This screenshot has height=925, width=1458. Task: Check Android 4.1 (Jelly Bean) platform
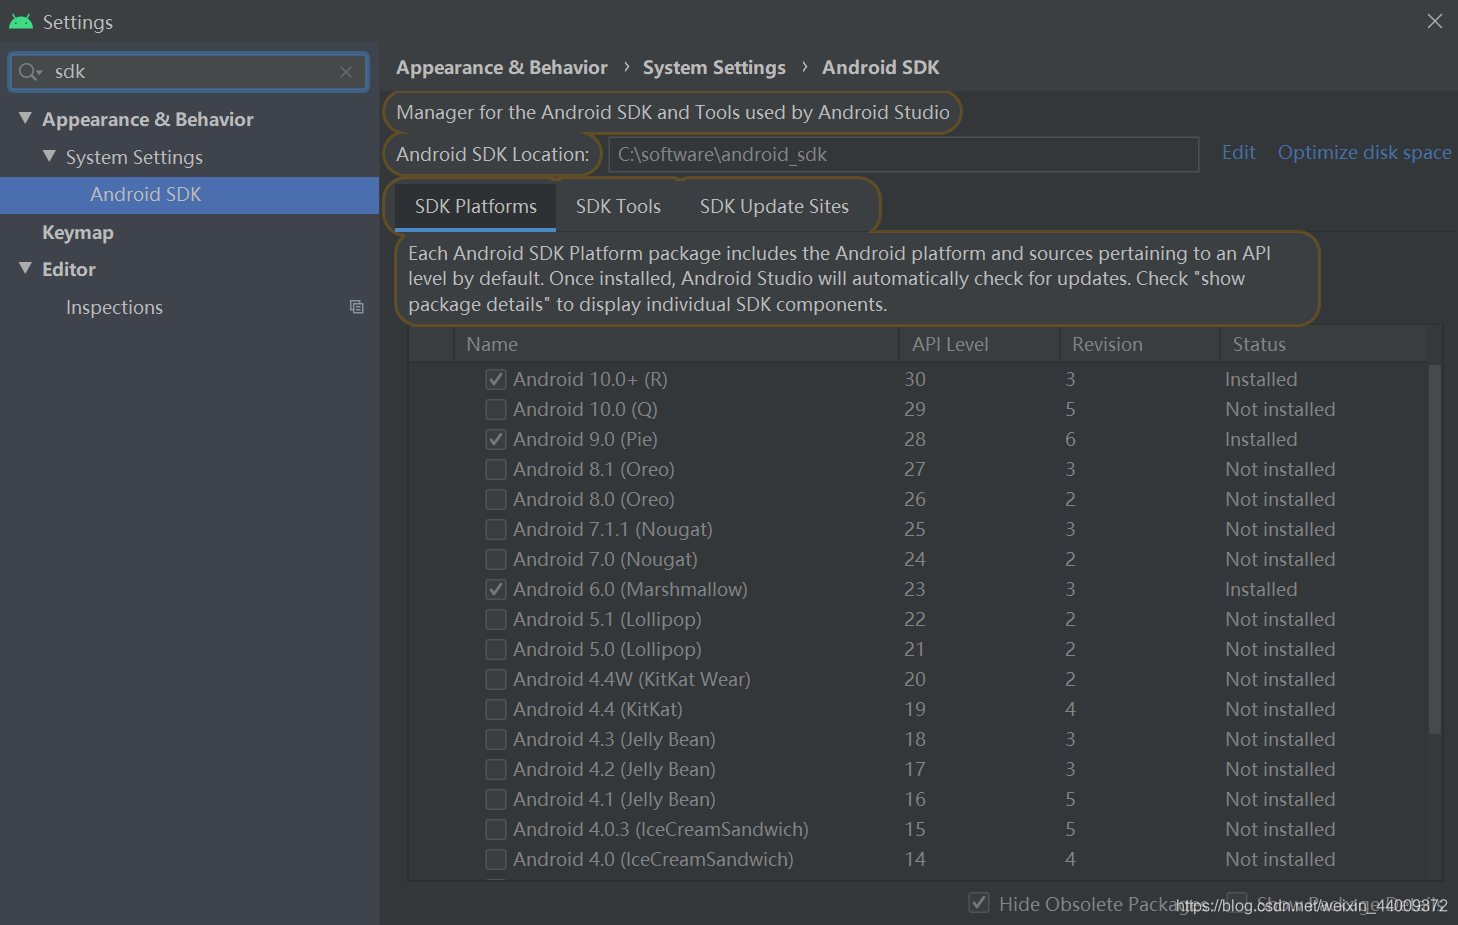496,800
